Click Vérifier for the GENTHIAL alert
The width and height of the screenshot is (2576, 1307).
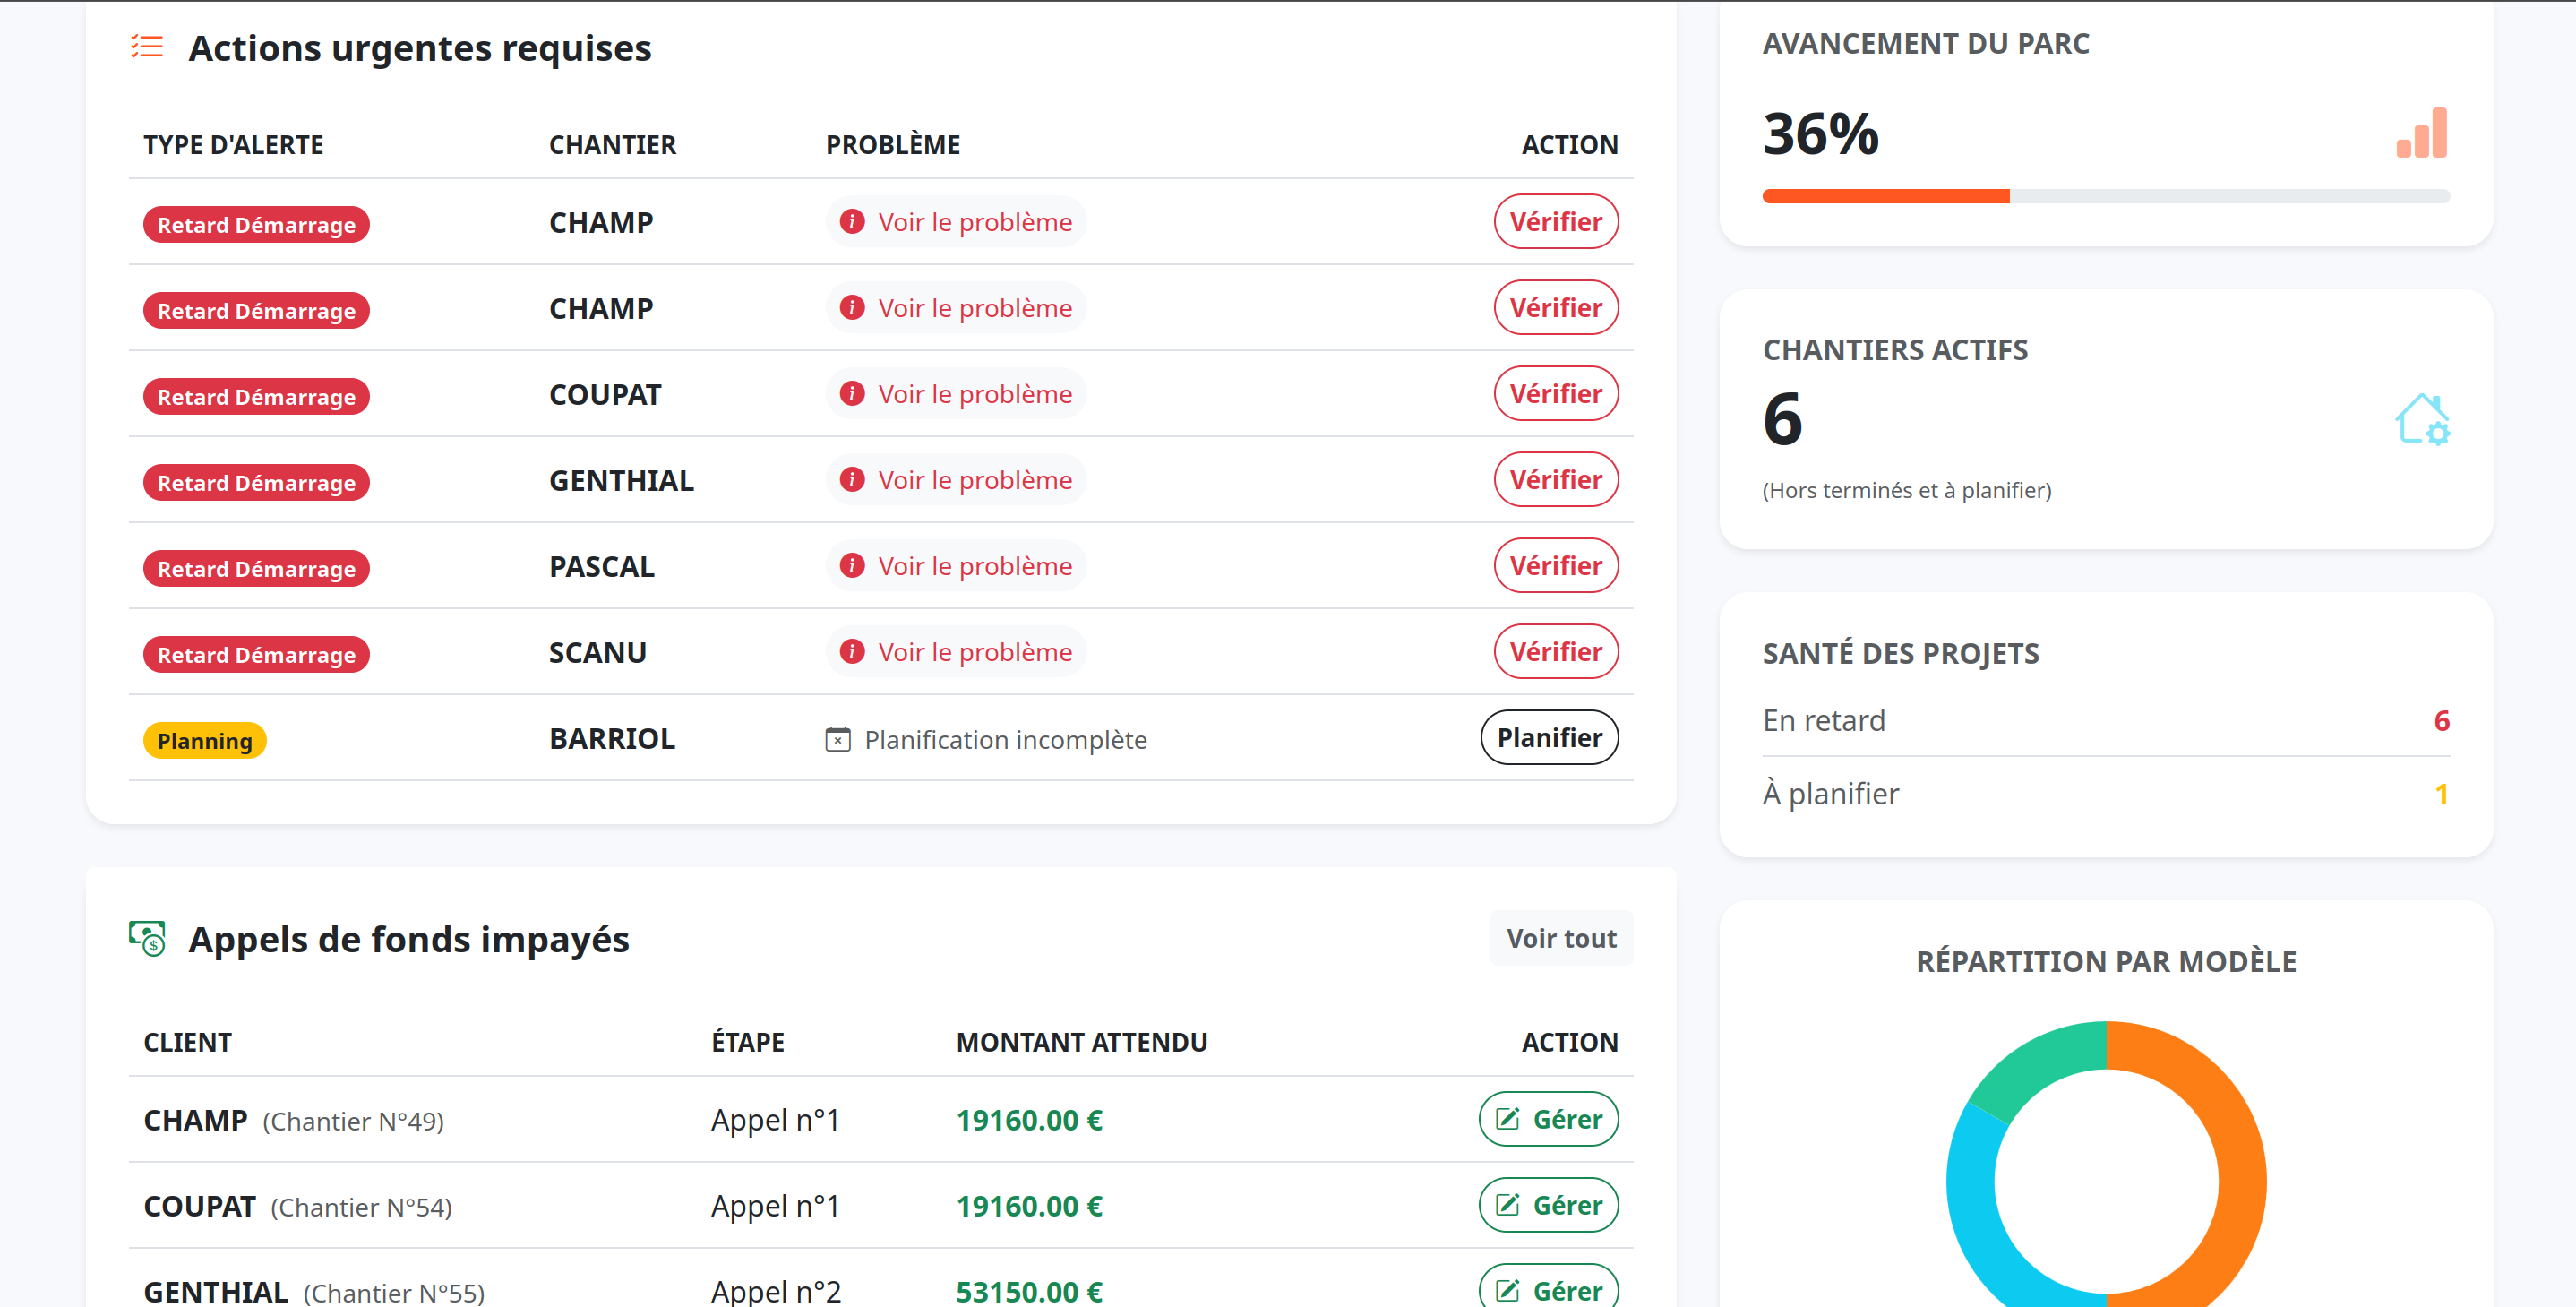(1556, 480)
